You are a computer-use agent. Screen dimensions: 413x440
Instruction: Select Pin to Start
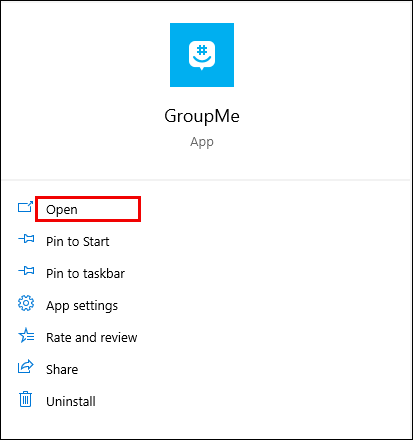[77, 241]
